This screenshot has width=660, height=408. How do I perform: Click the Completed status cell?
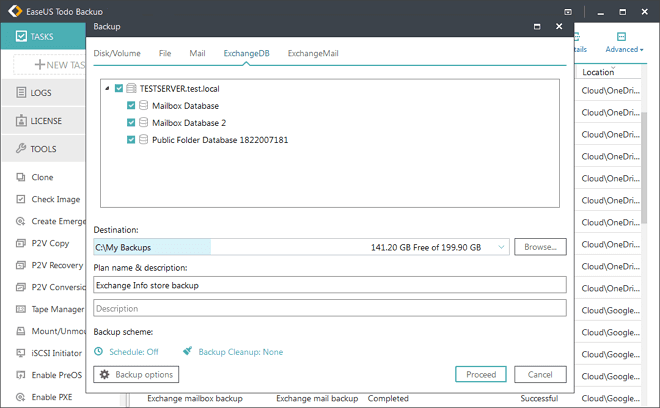pyautogui.click(x=388, y=398)
